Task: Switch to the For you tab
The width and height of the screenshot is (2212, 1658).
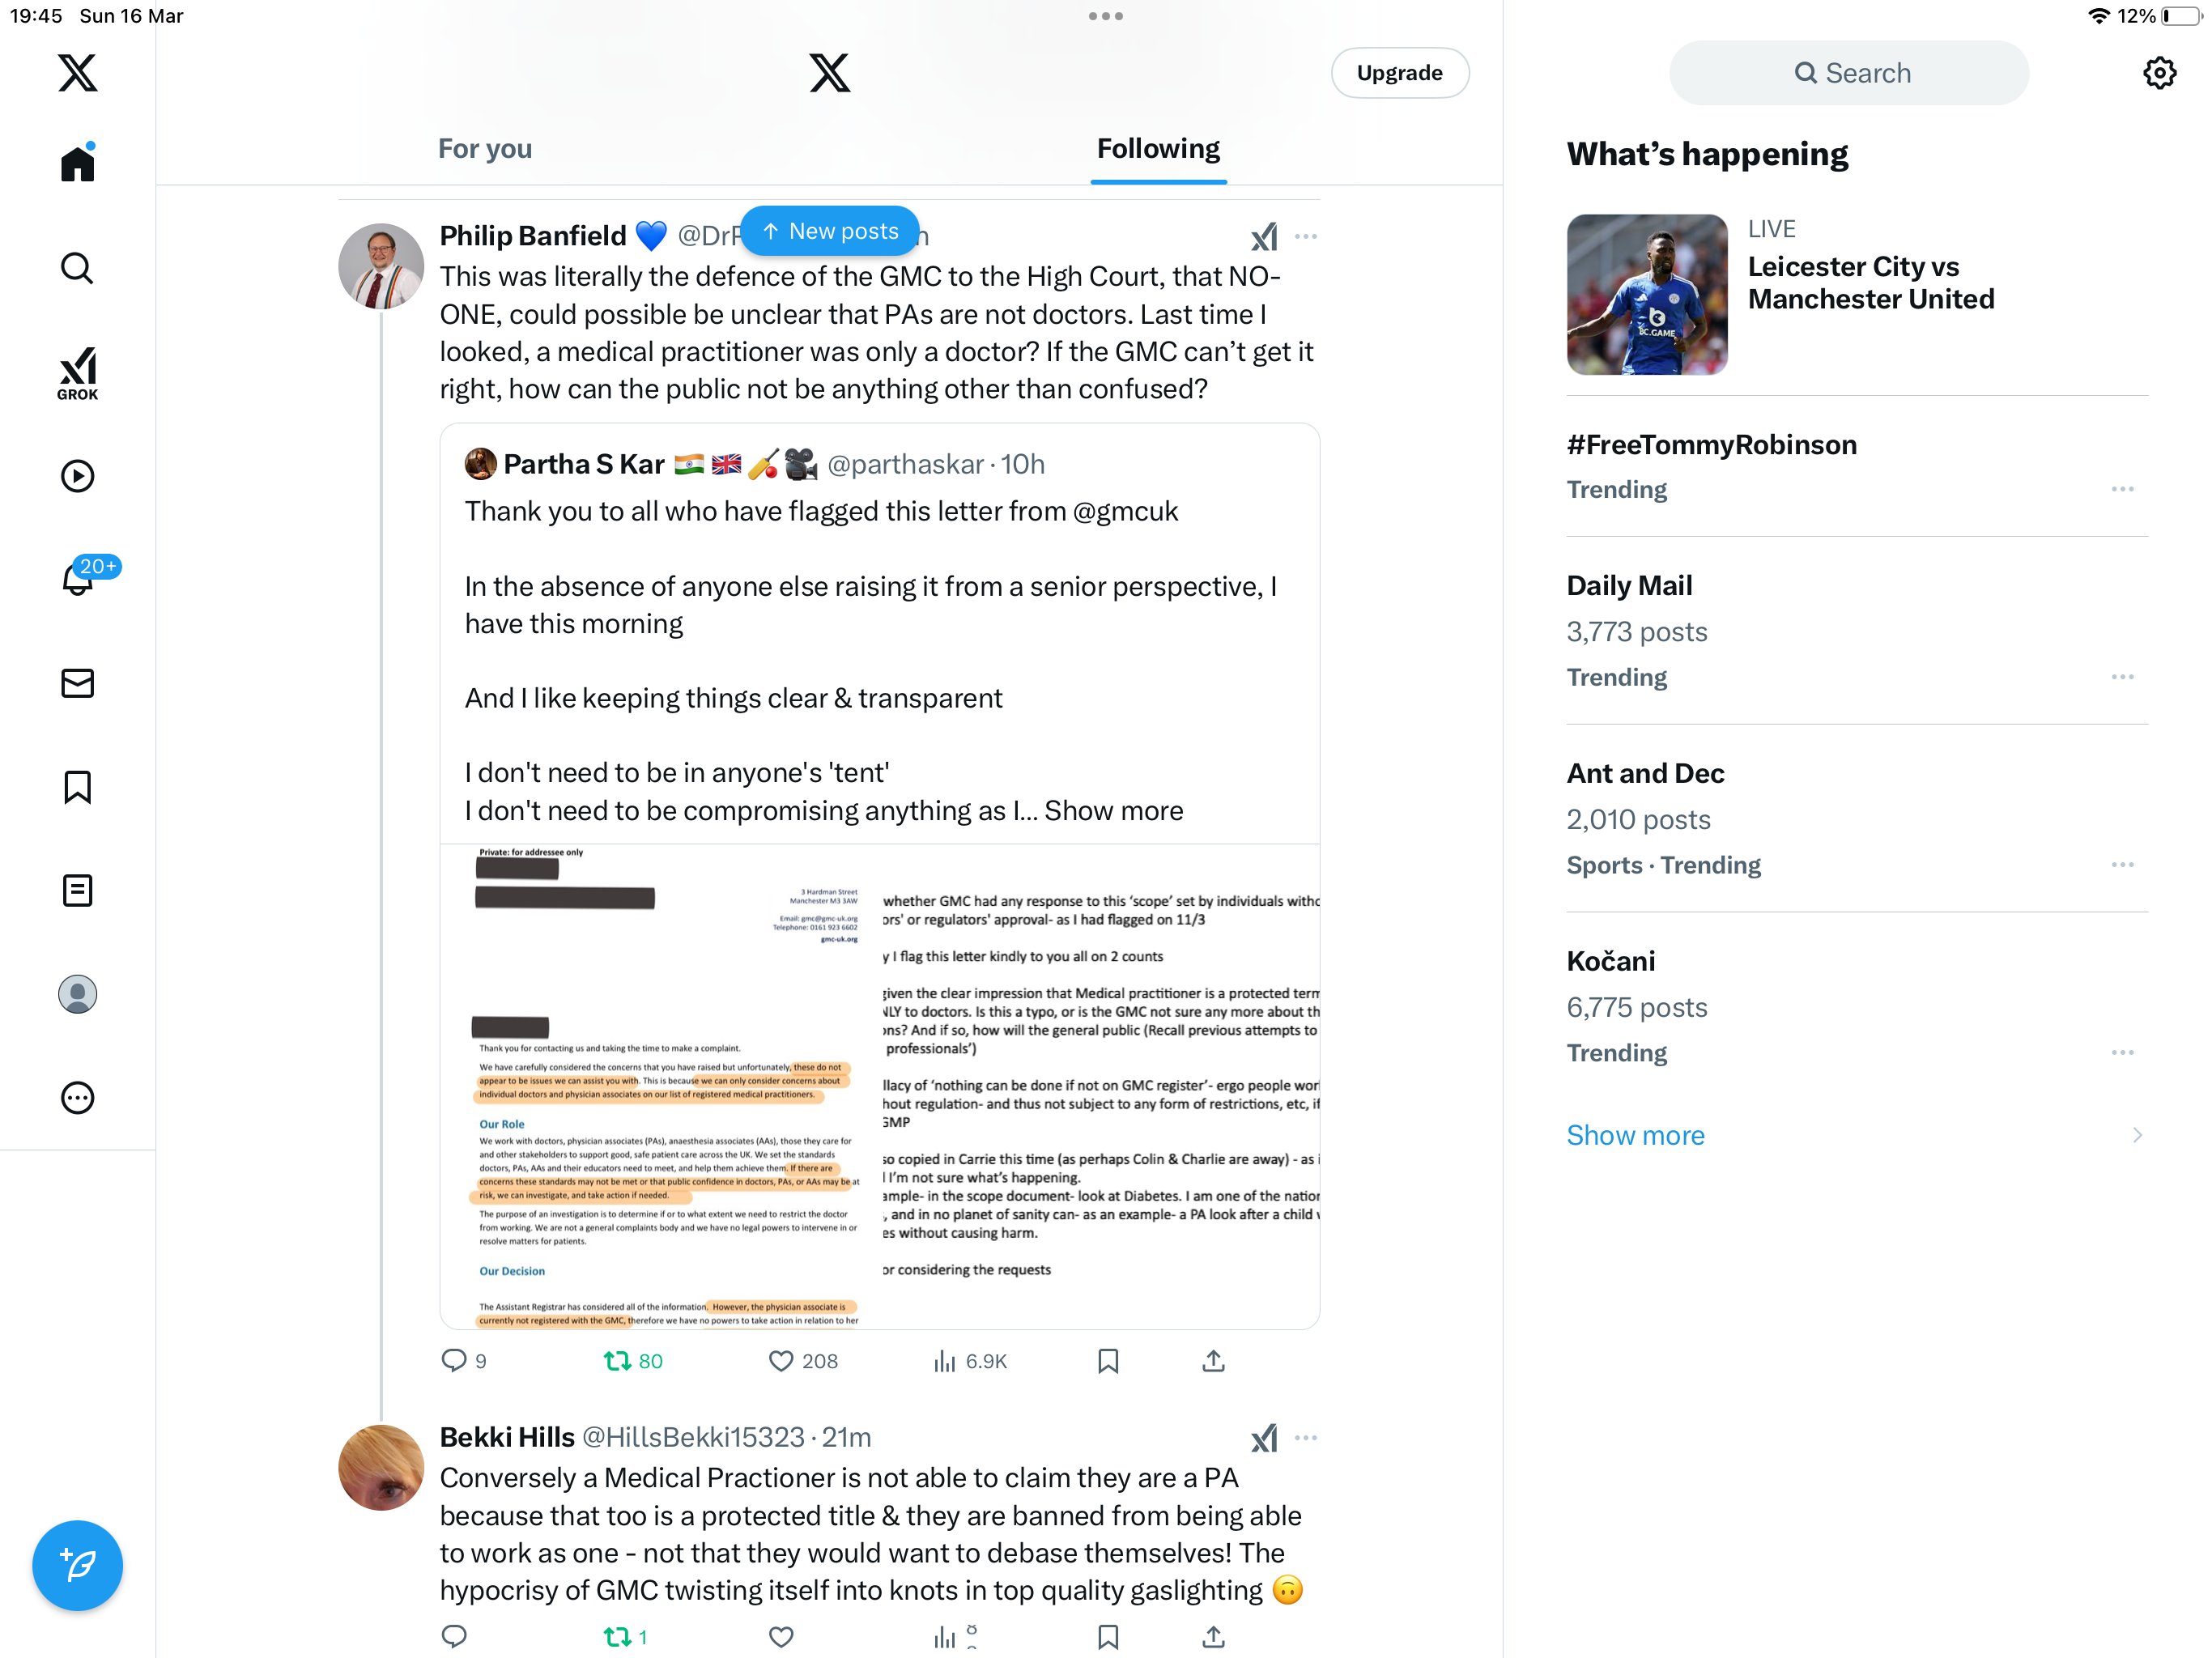Action: pos(484,149)
